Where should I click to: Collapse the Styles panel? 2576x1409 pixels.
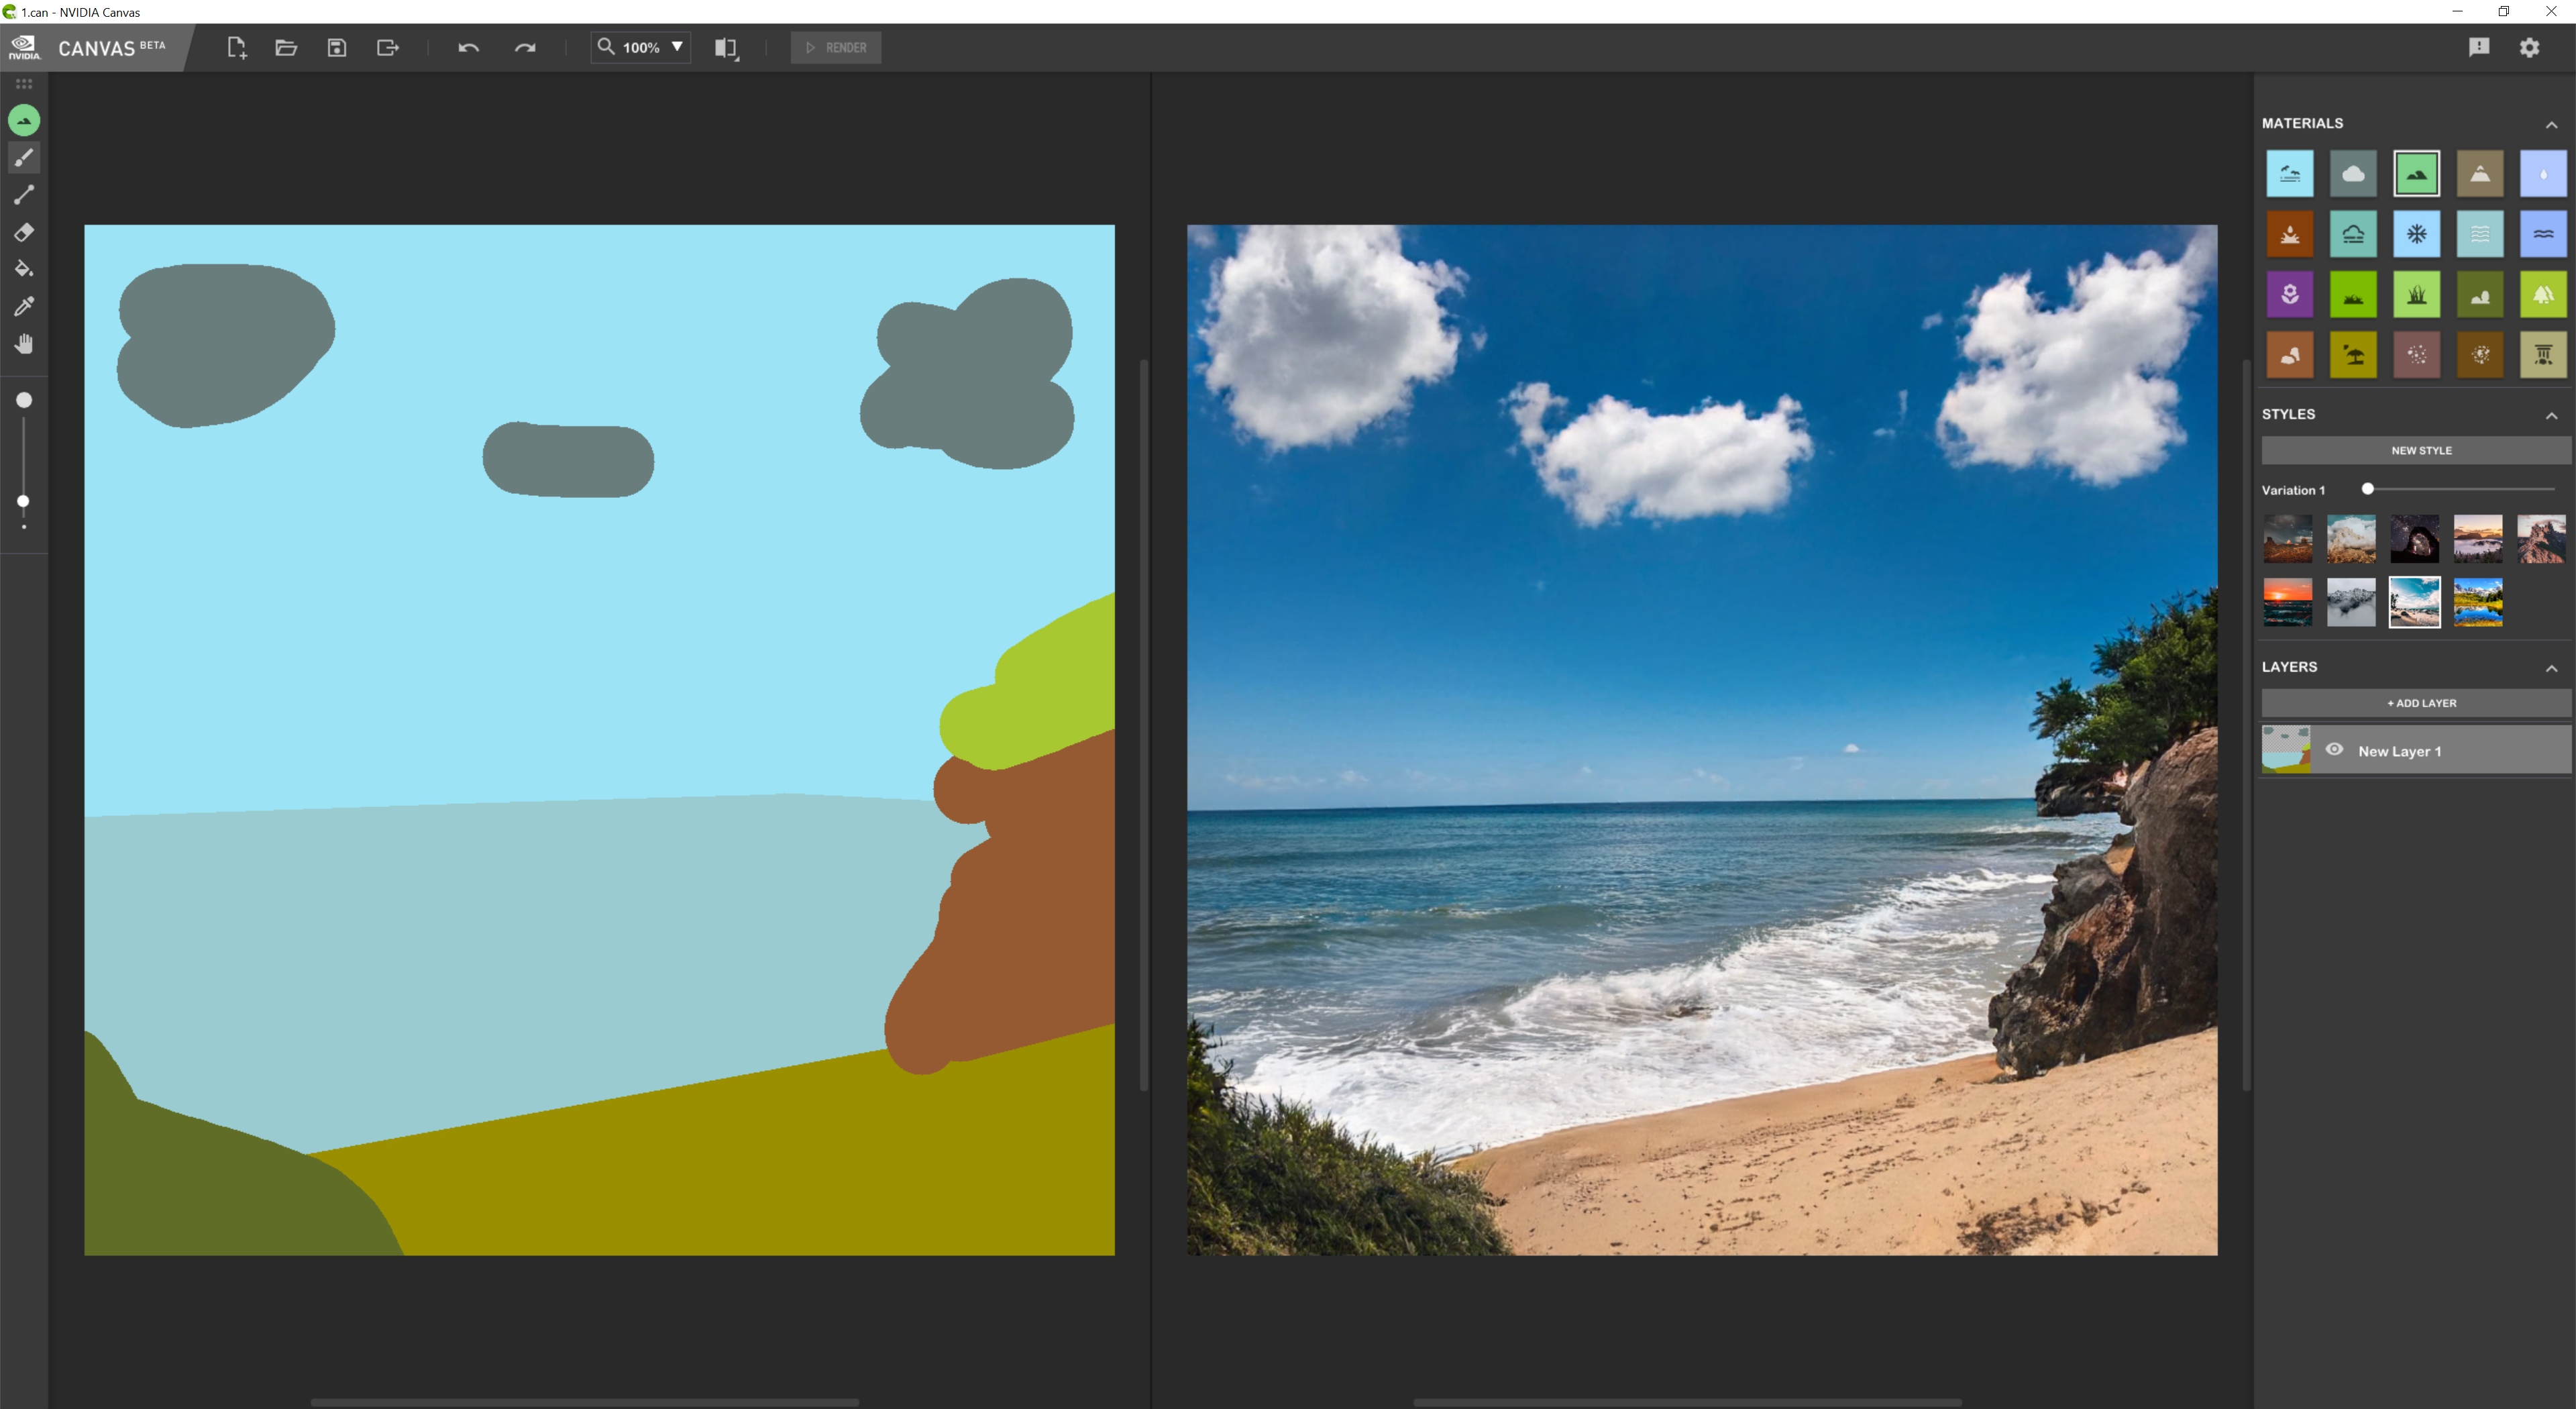pos(2551,416)
